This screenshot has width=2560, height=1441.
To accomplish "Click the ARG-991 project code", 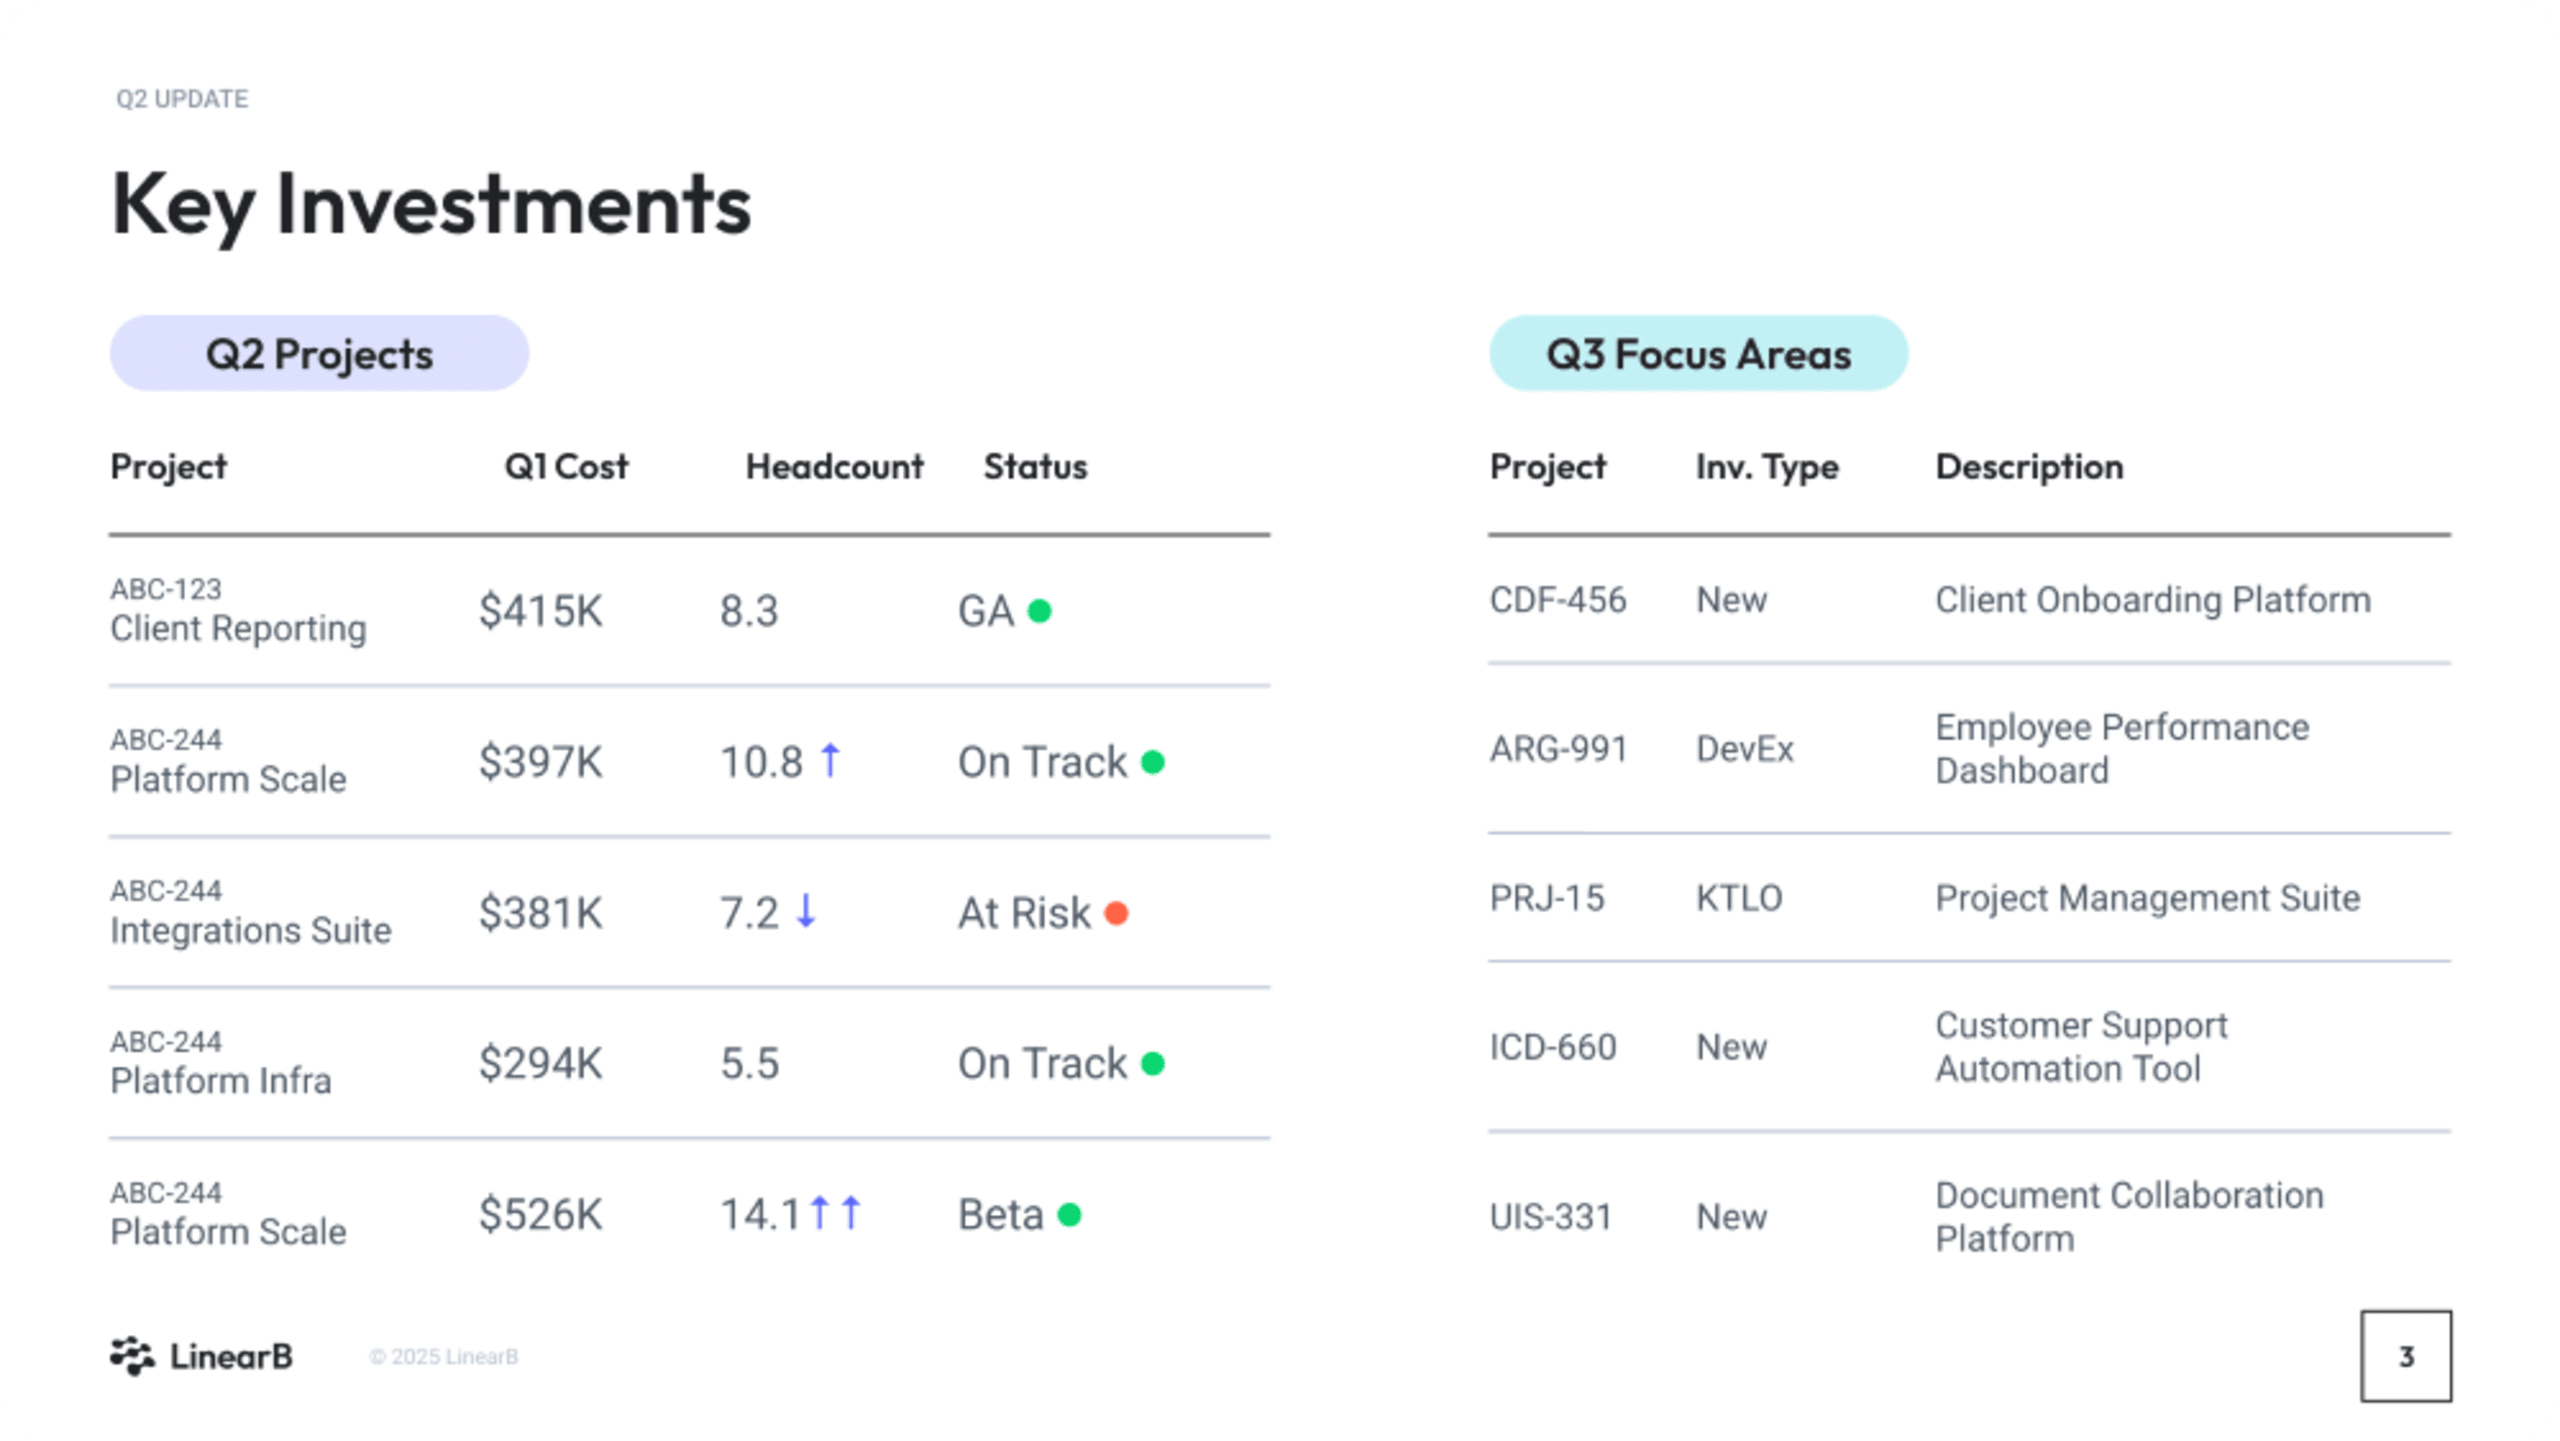I will coord(1559,749).
